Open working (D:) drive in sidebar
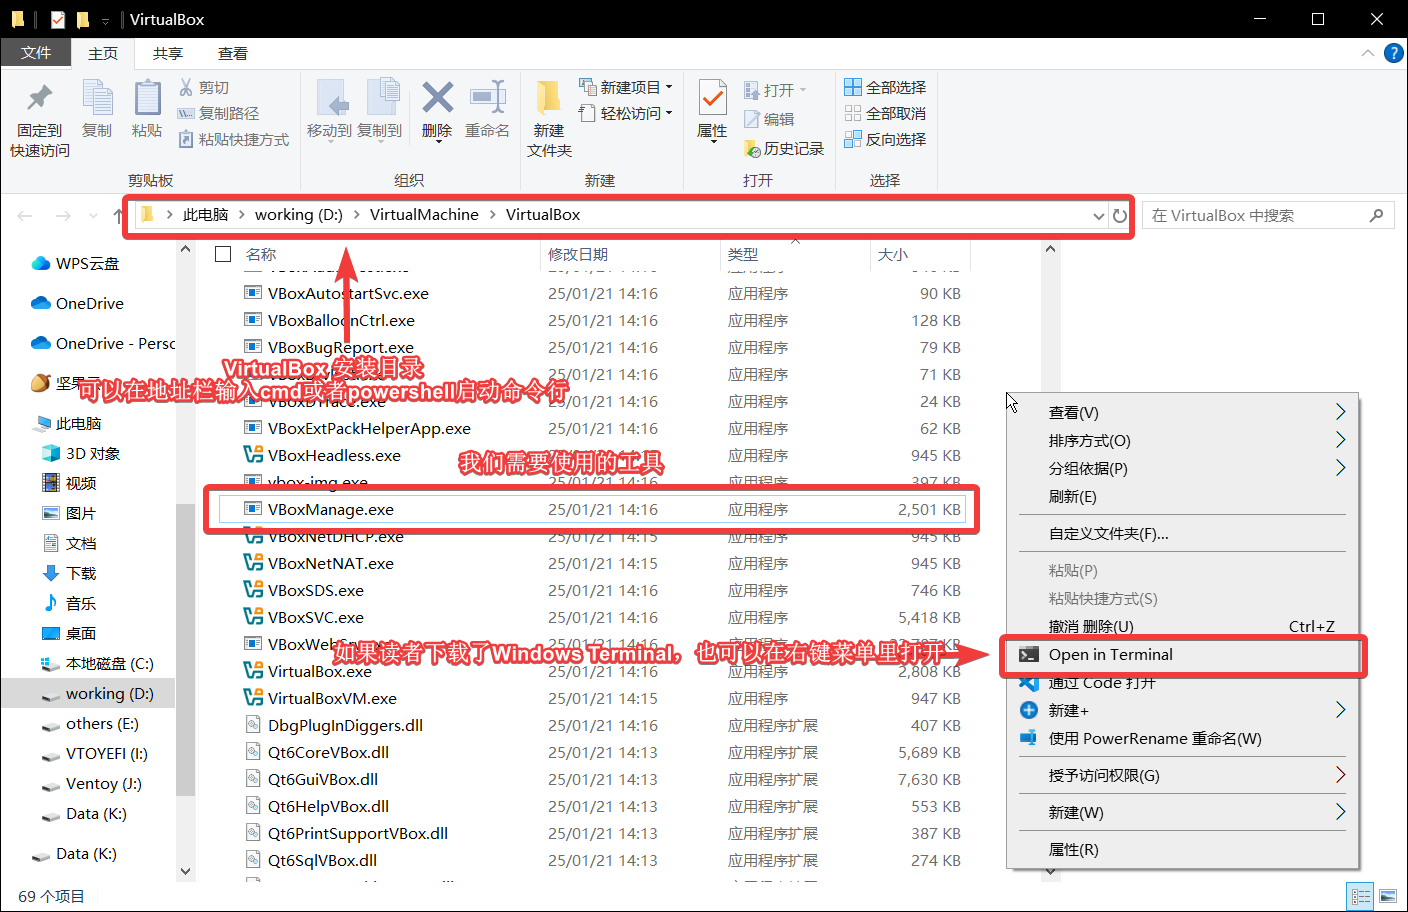Image resolution: width=1408 pixels, height=912 pixels. (x=109, y=694)
